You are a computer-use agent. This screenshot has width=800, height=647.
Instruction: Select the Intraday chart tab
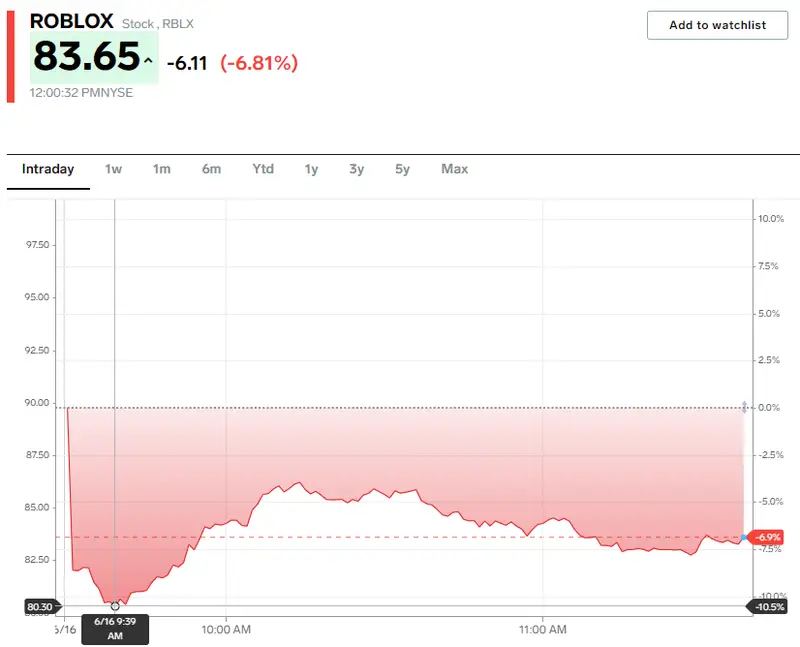(x=48, y=169)
